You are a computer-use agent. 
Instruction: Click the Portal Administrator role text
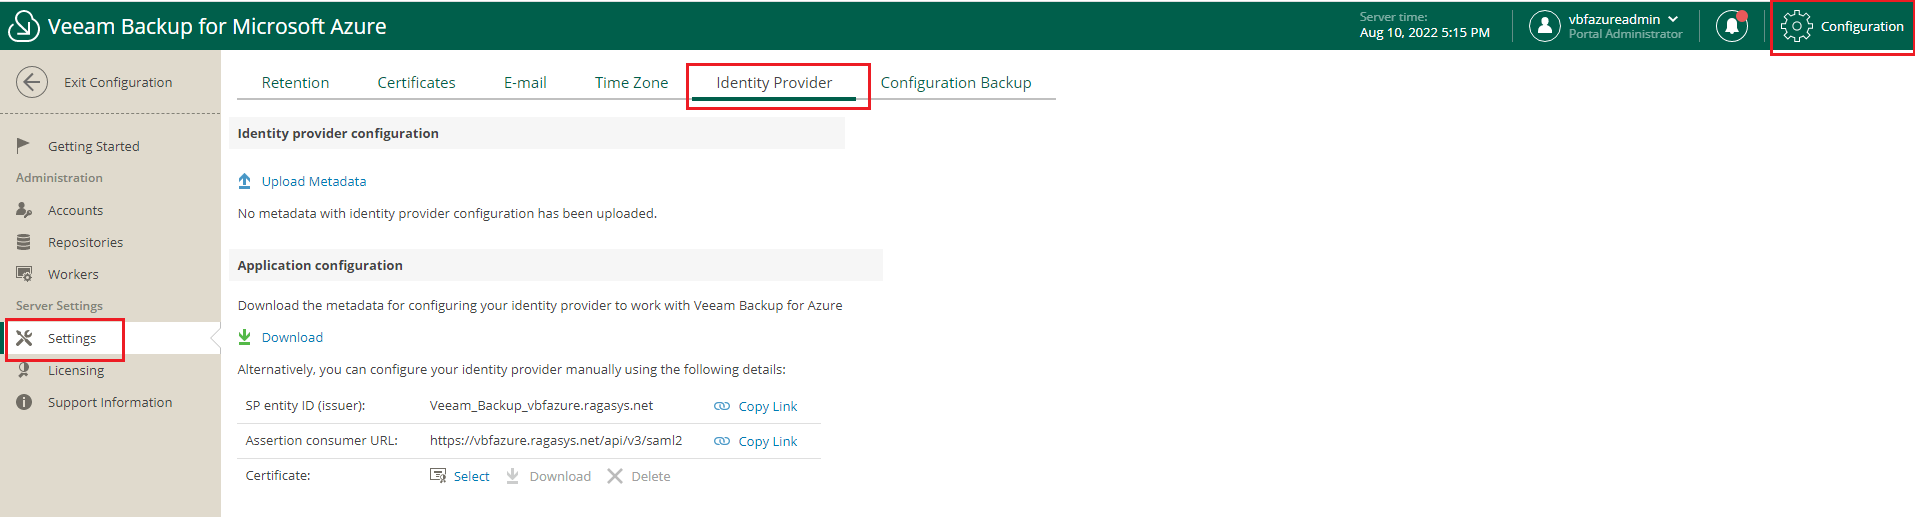point(1625,34)
